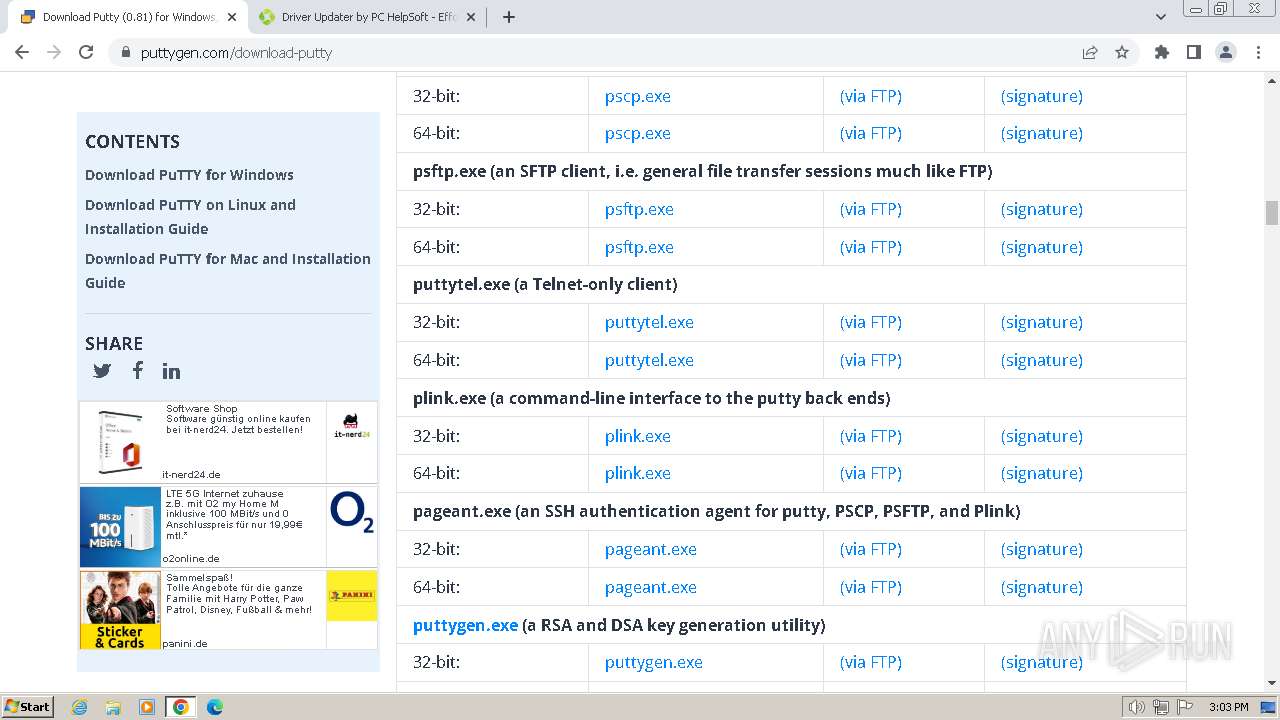The height and width of the screenshot is (720, 1280).
Task: Click the network icon in system tray
Action: tap(1161, 707)
